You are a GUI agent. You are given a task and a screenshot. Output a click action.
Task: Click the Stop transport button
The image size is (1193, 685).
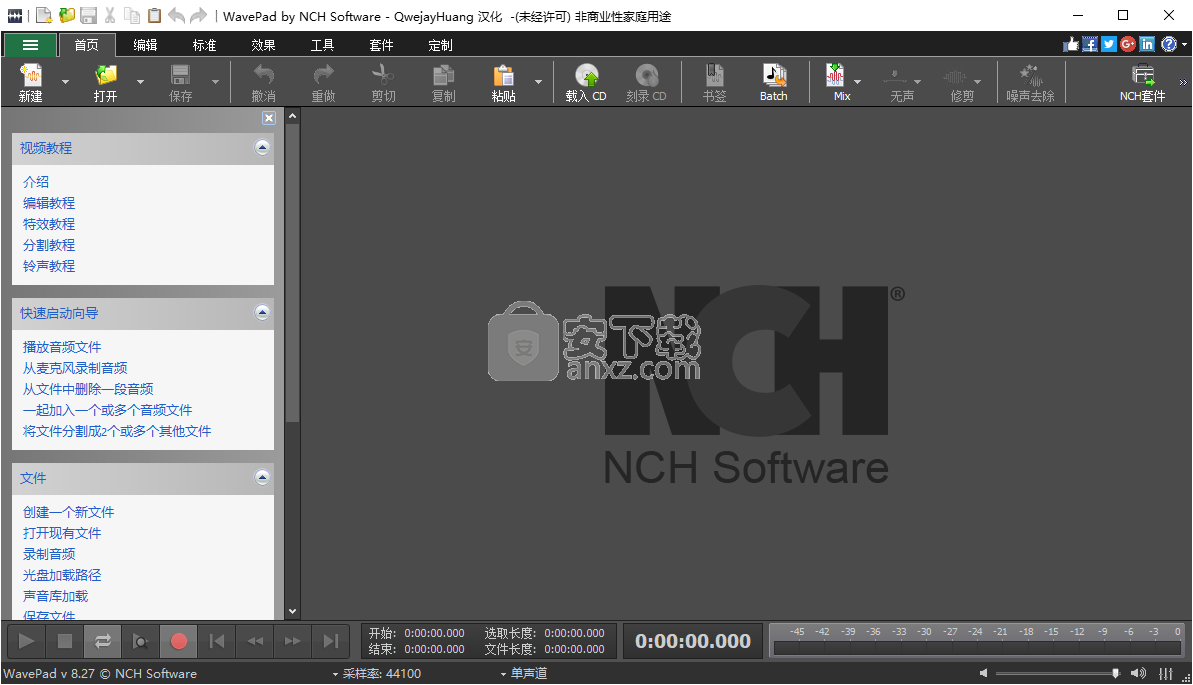click(65, 641)
